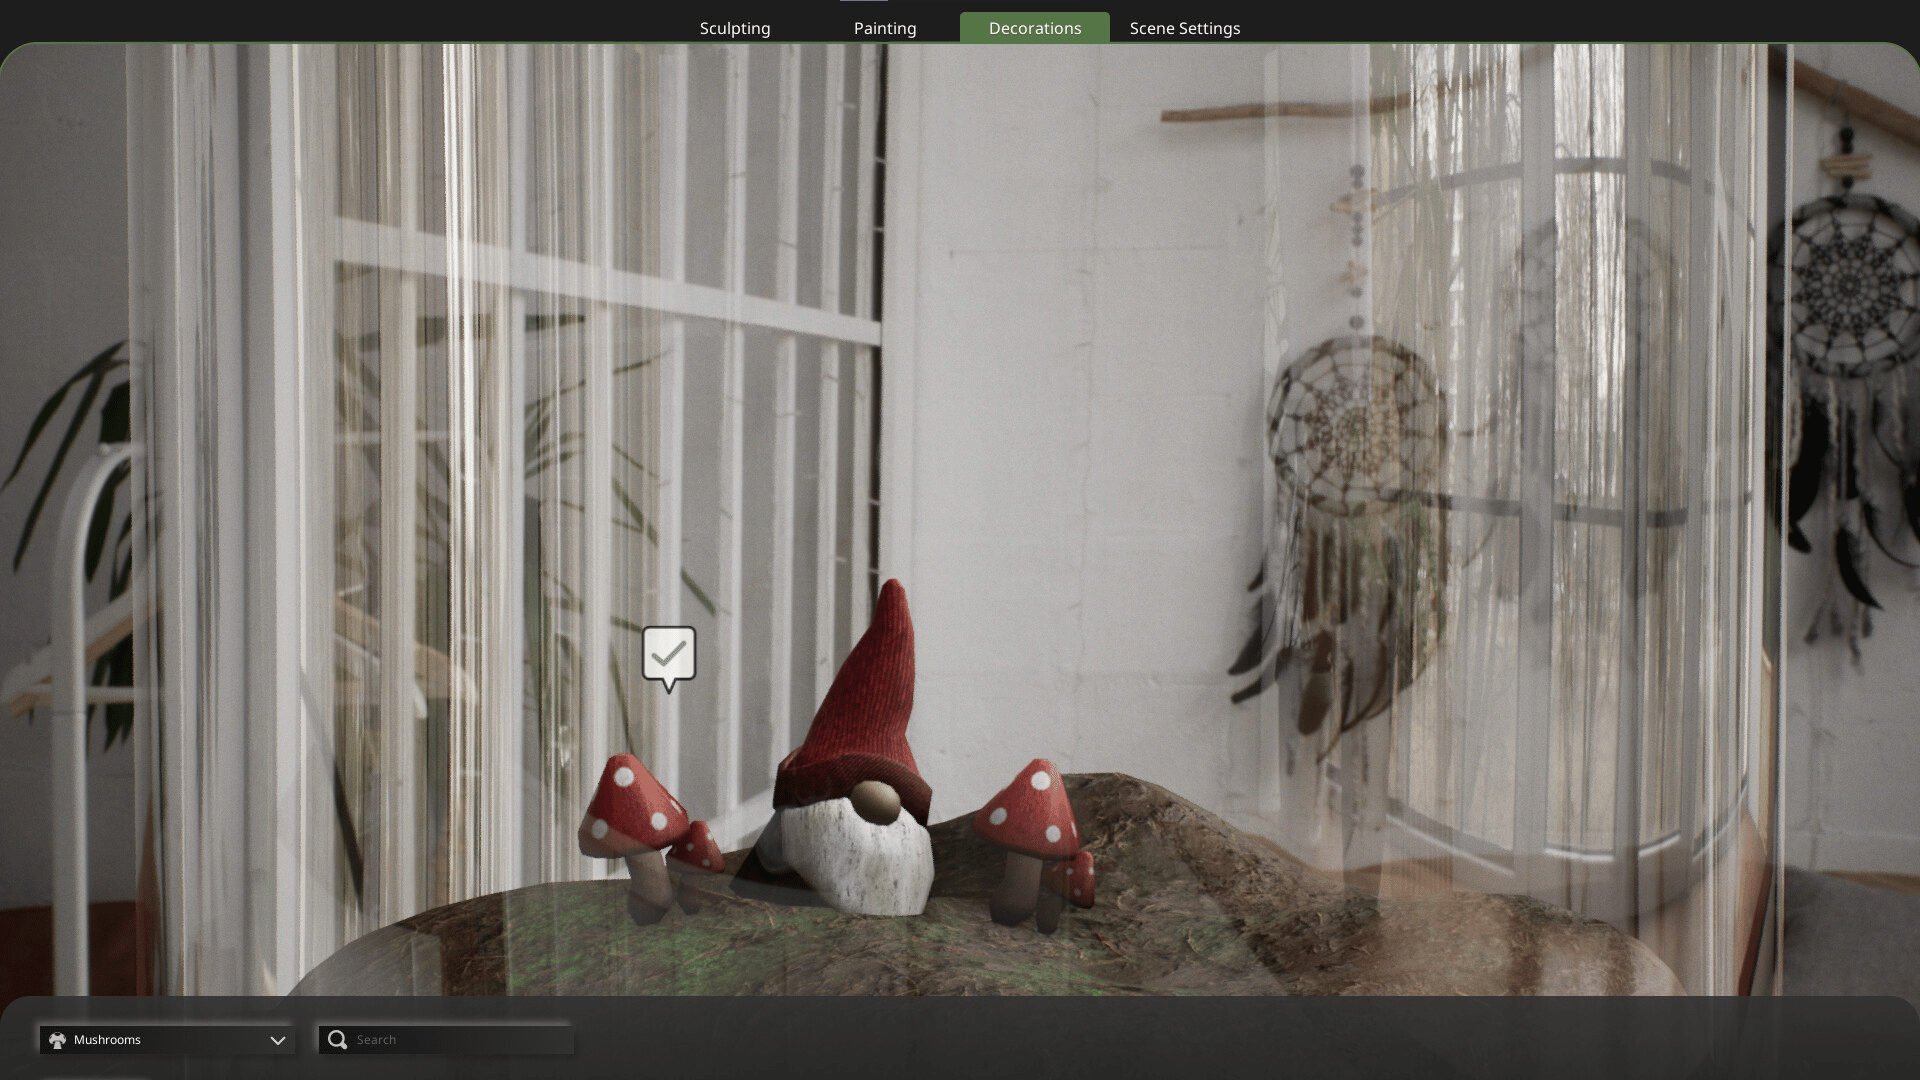
Task: Select the Decorations tab
Action: [x=1034, y=28]
